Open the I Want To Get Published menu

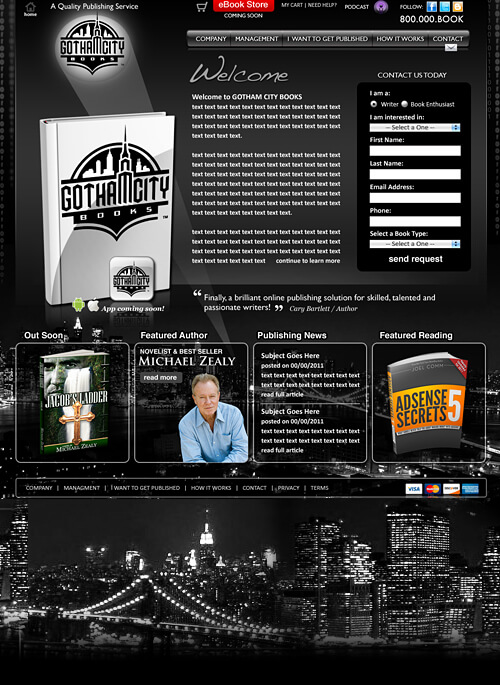pyautogui.click(x=328, y=39)
